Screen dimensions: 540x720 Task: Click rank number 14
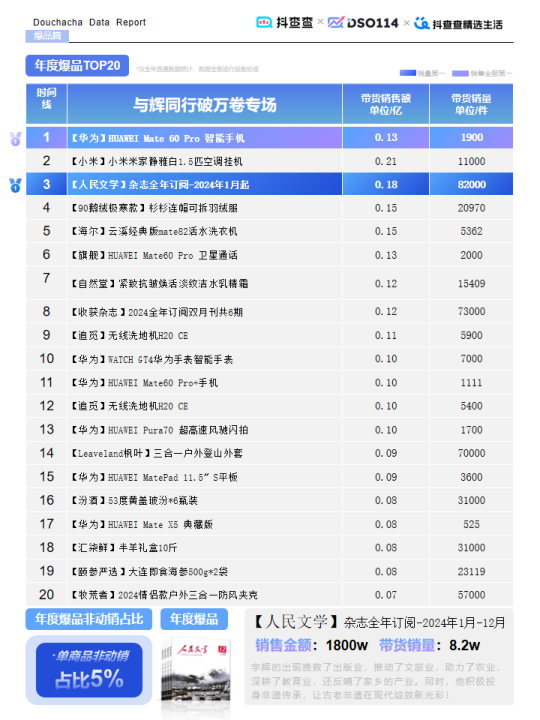[x=46, y=453]
